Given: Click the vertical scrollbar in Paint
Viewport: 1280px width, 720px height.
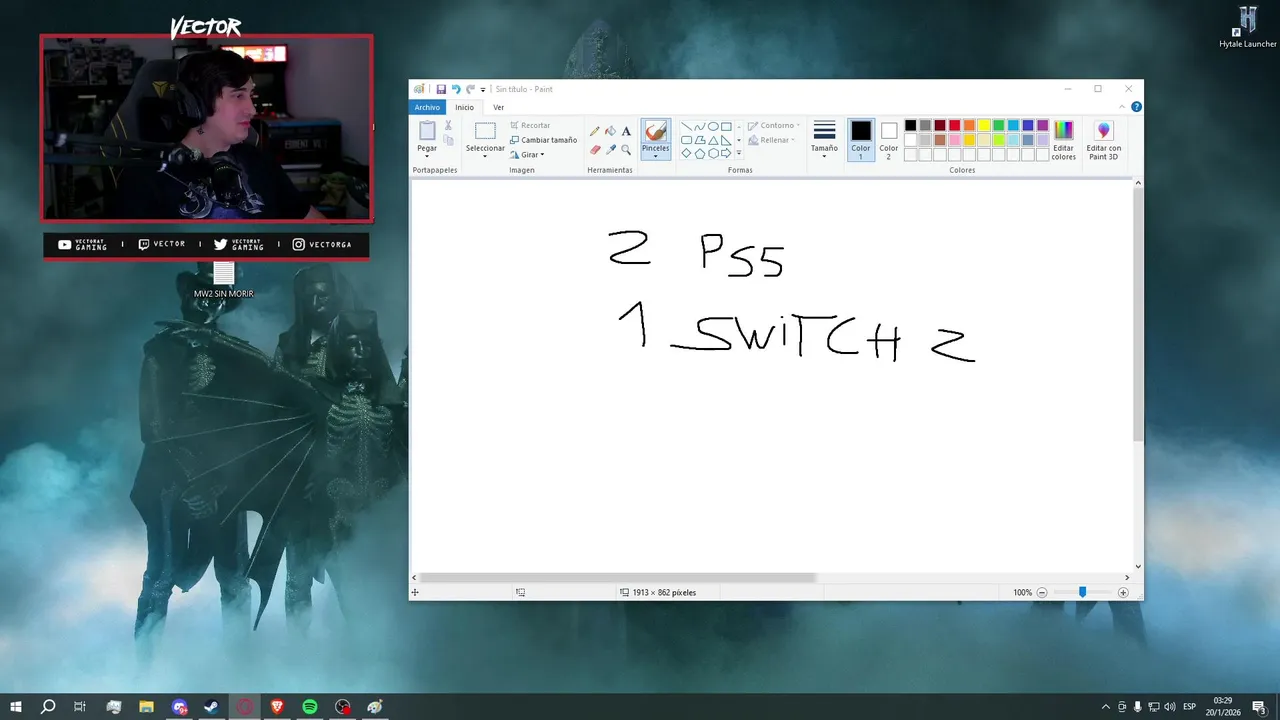Looking at the screenshot, I should point(1138,313).
